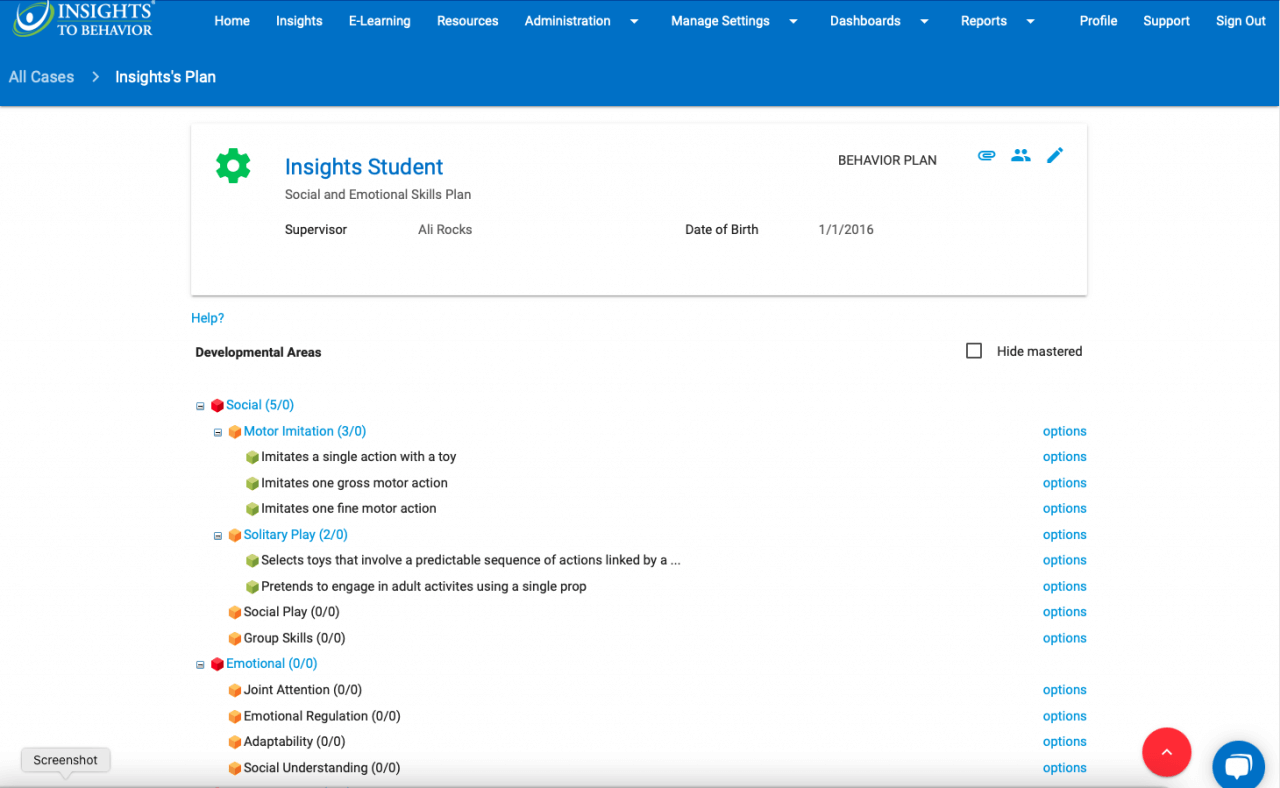Click the attachment paperclip icon
The height and width of the screenshot is (788, 1280).
pyautogui.click(x=986, y=155)
